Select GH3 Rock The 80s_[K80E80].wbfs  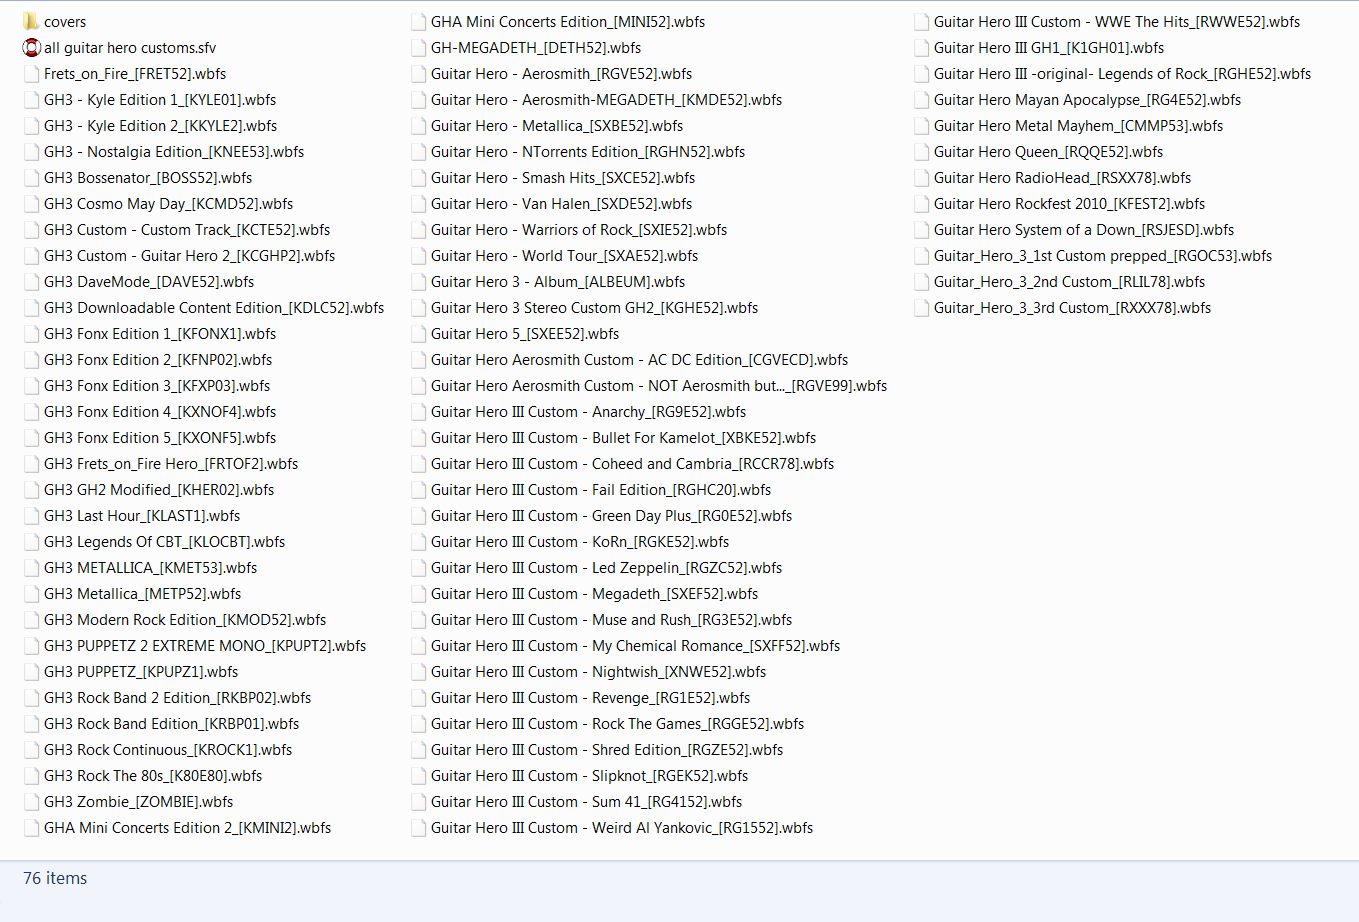153,775
